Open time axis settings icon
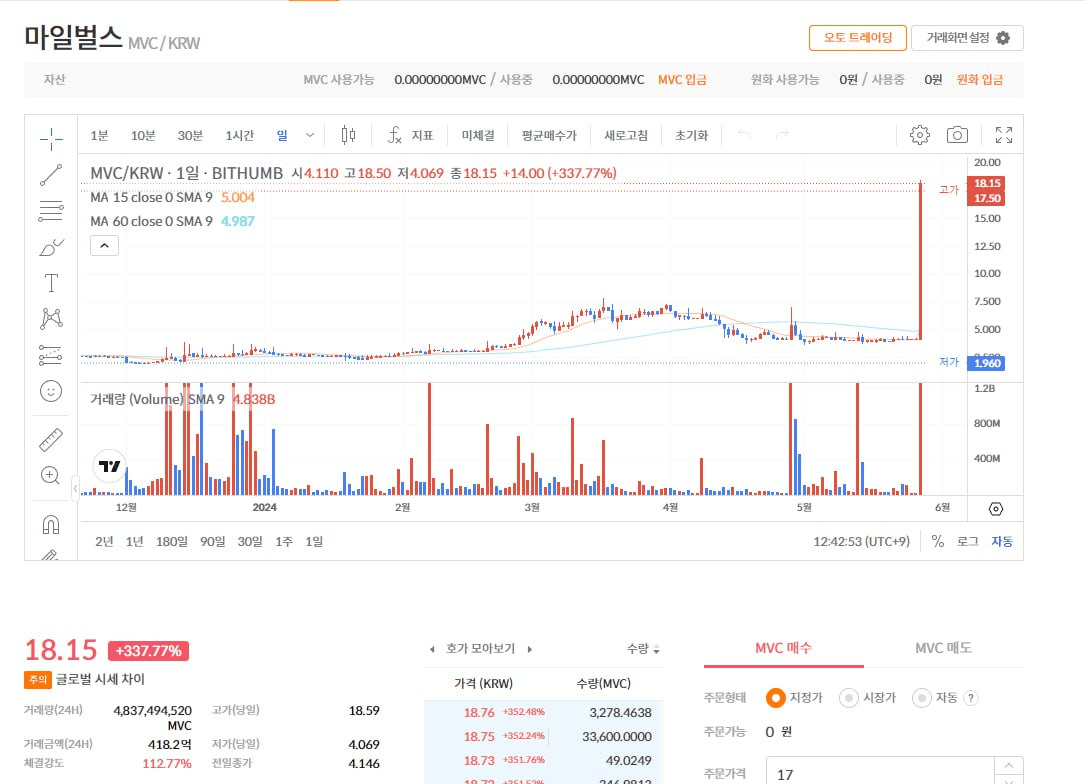 click(995, 509)
